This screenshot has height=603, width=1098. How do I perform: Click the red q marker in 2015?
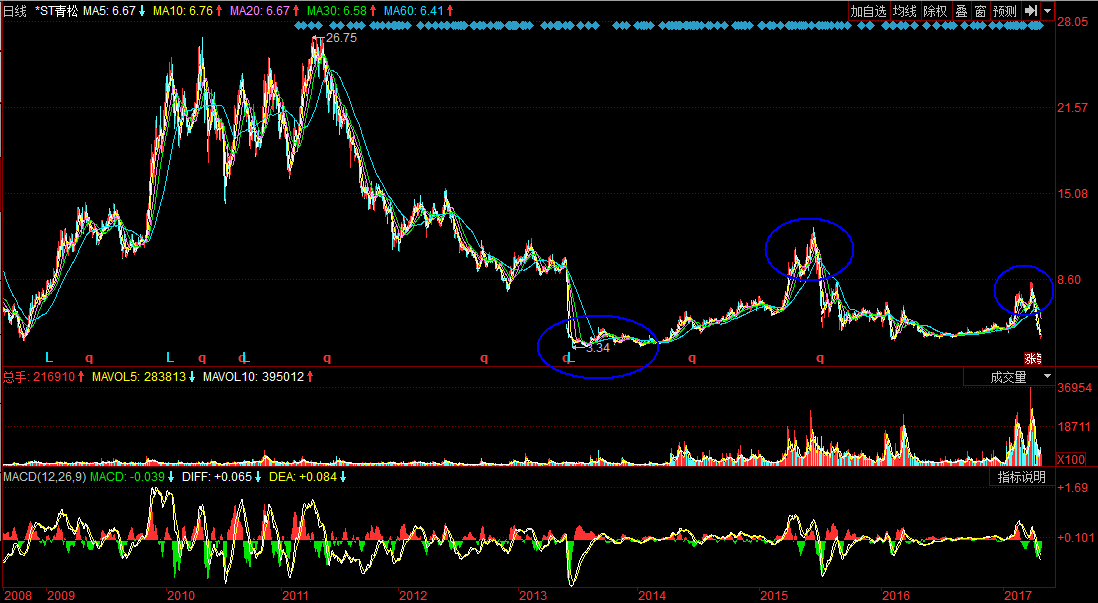(820, 358)
